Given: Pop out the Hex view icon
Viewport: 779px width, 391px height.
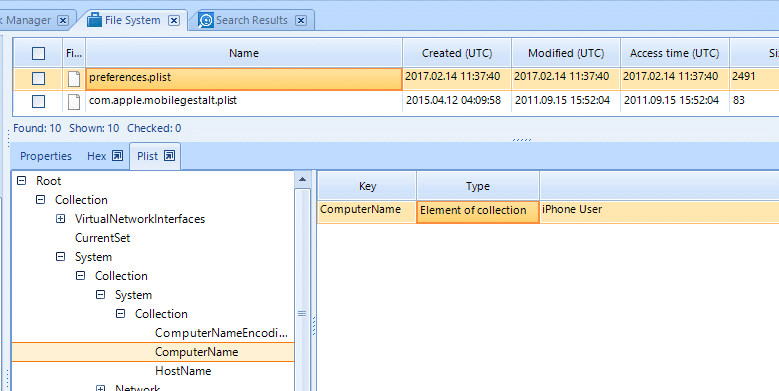Looking at the screenshot, I should point(117,156).
